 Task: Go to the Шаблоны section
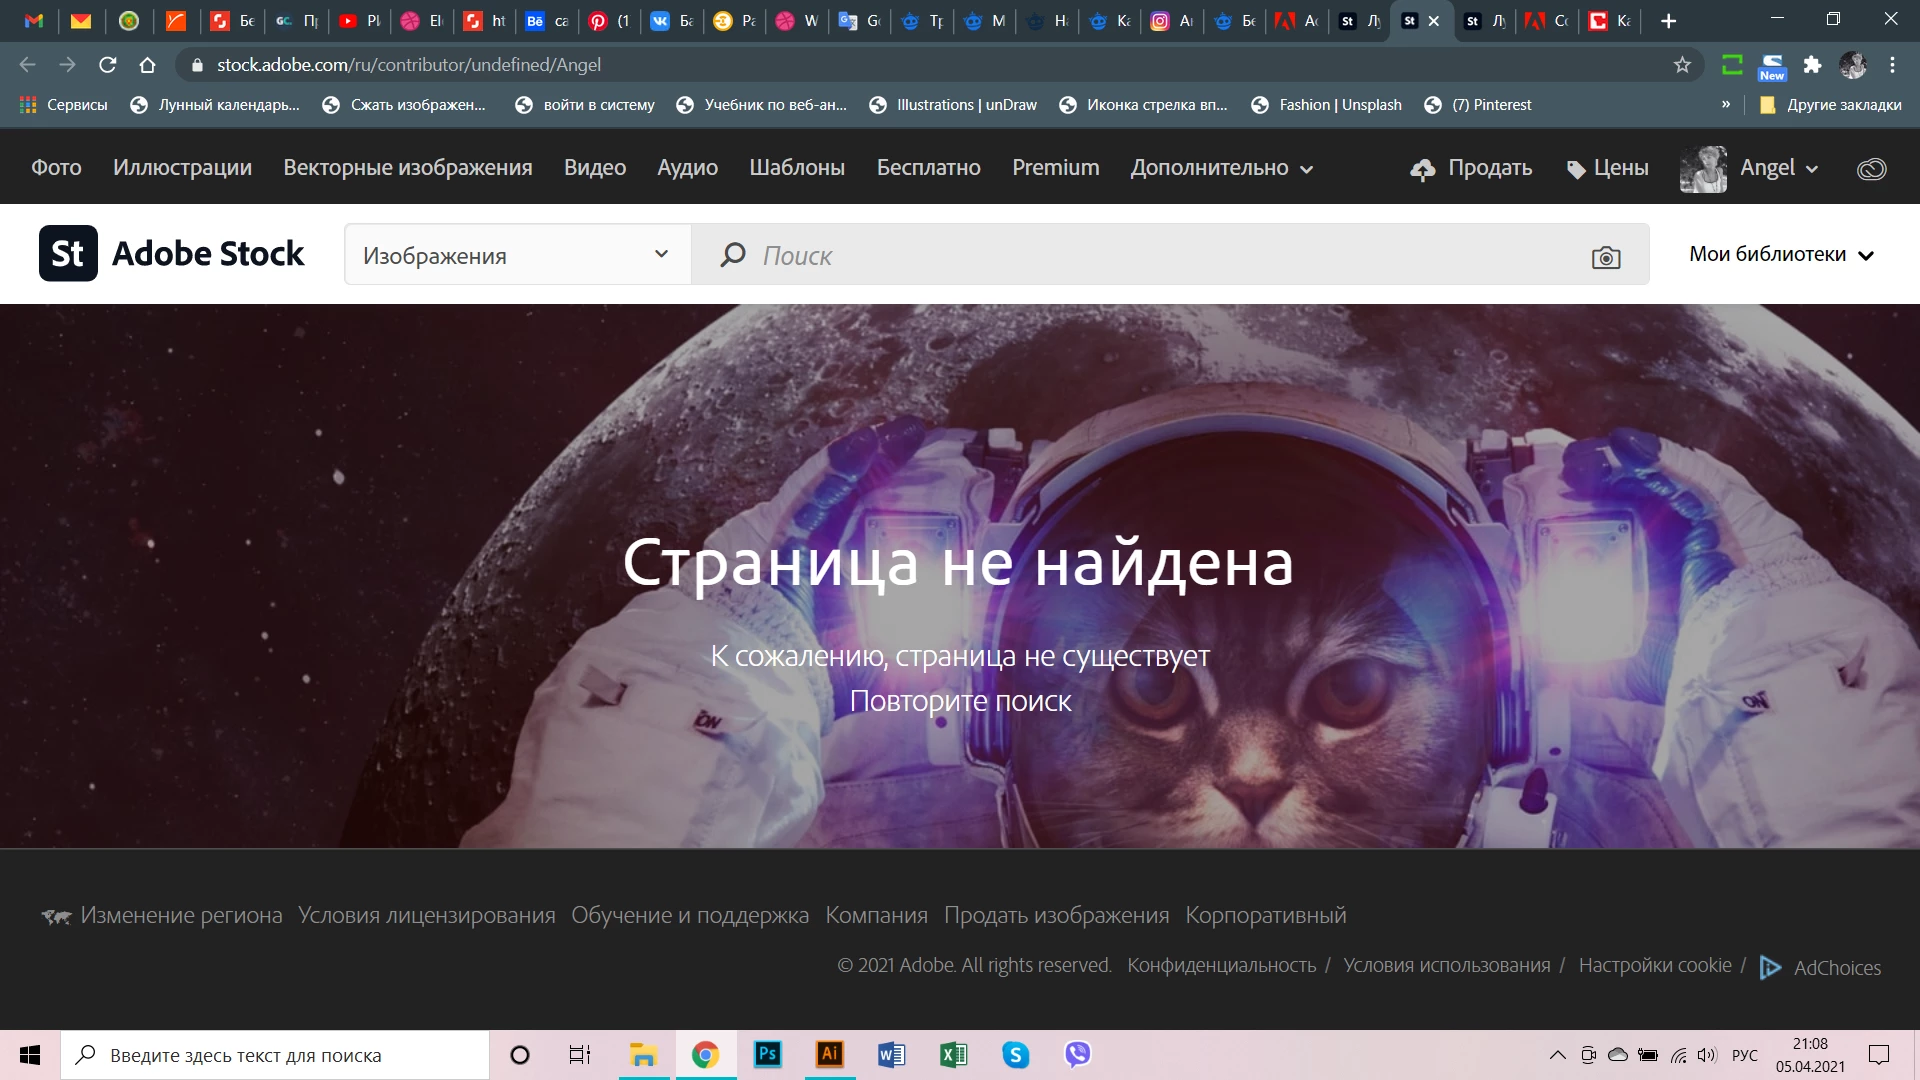(x=796, y=168)
